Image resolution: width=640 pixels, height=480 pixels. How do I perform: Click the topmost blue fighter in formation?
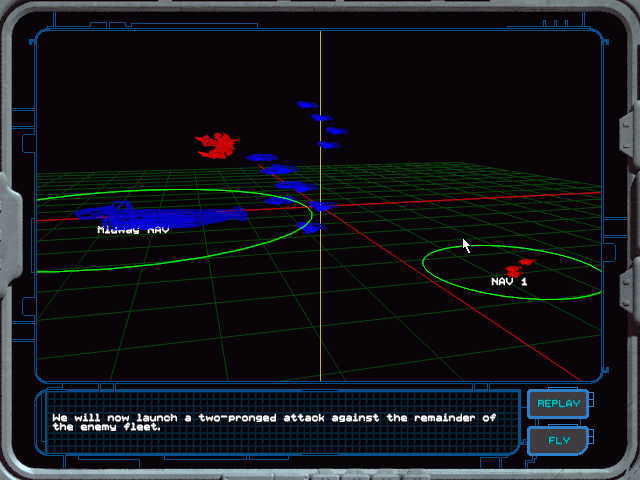pyautogui.click(x=307, y=105)
